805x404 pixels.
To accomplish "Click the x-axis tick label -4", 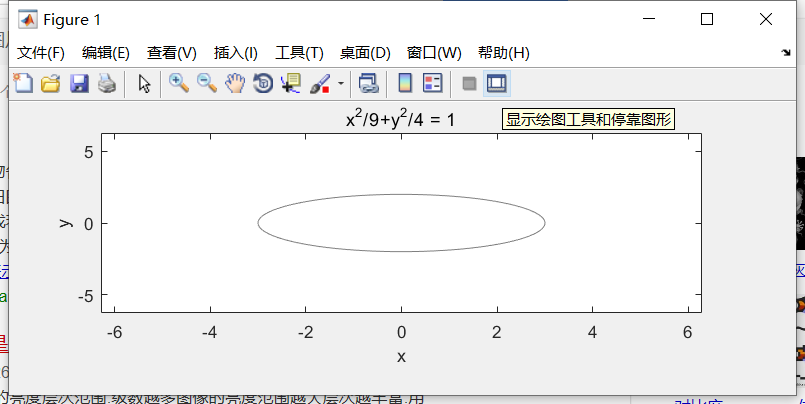I will [x=209, y=332].
